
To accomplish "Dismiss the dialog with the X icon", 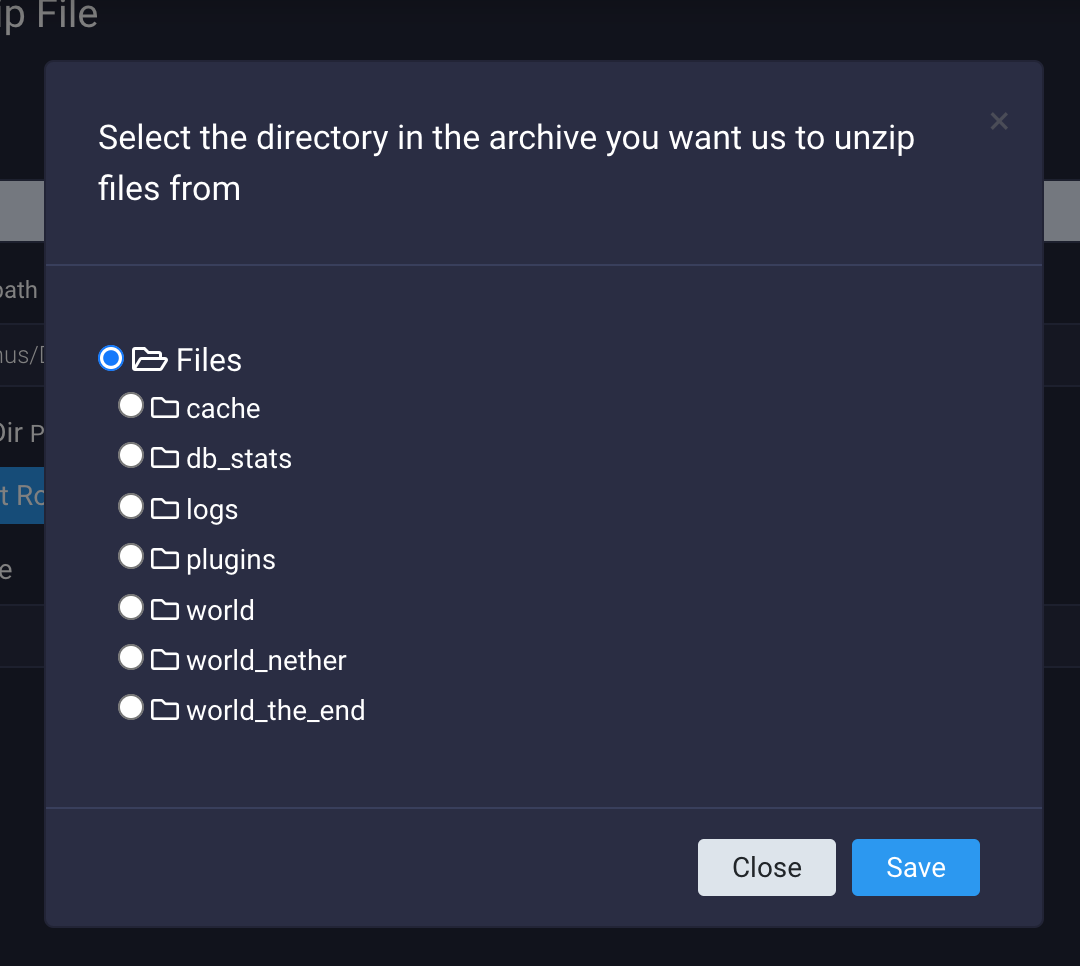I will 998,122.
